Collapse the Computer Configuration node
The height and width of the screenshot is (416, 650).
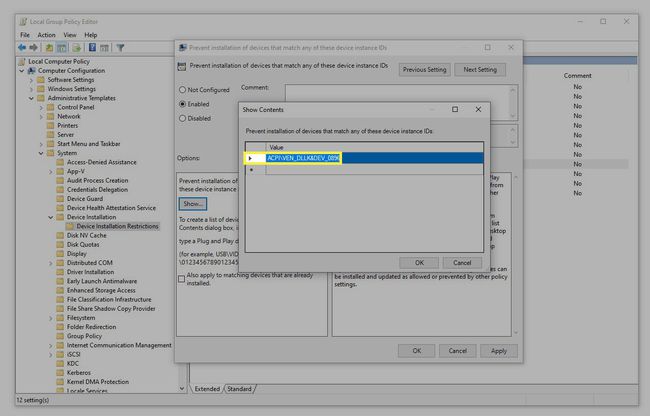point(22,71)
